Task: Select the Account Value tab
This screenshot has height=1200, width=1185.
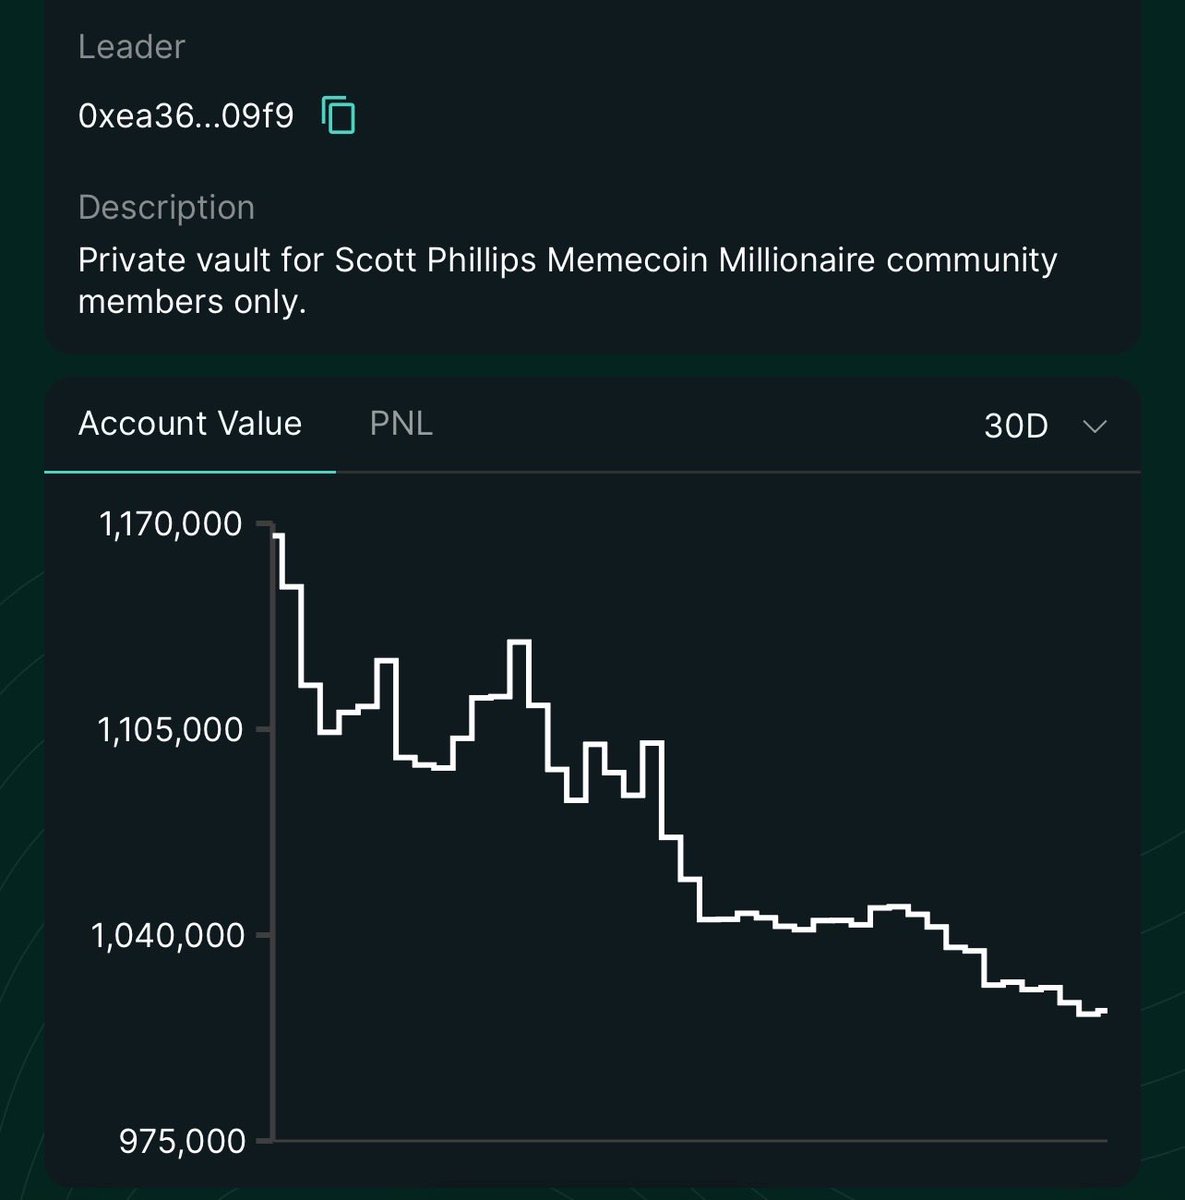Action: (x=190, y=424)
